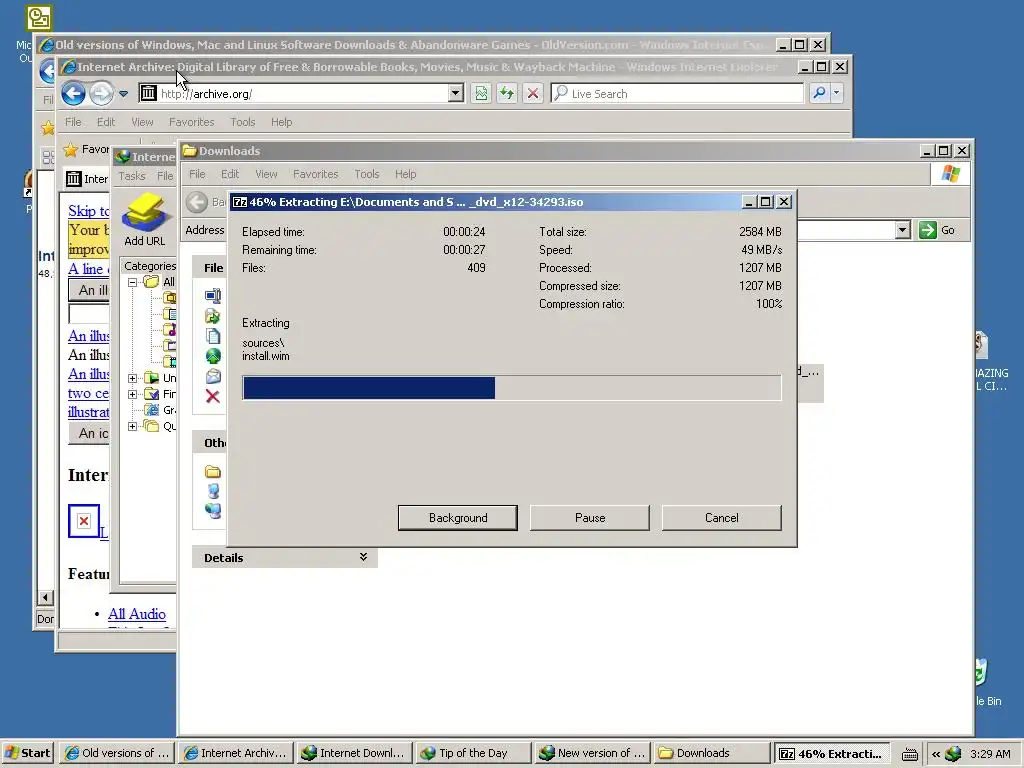Go back in Internet Explorer archive.org window

[x=74, y=93]
